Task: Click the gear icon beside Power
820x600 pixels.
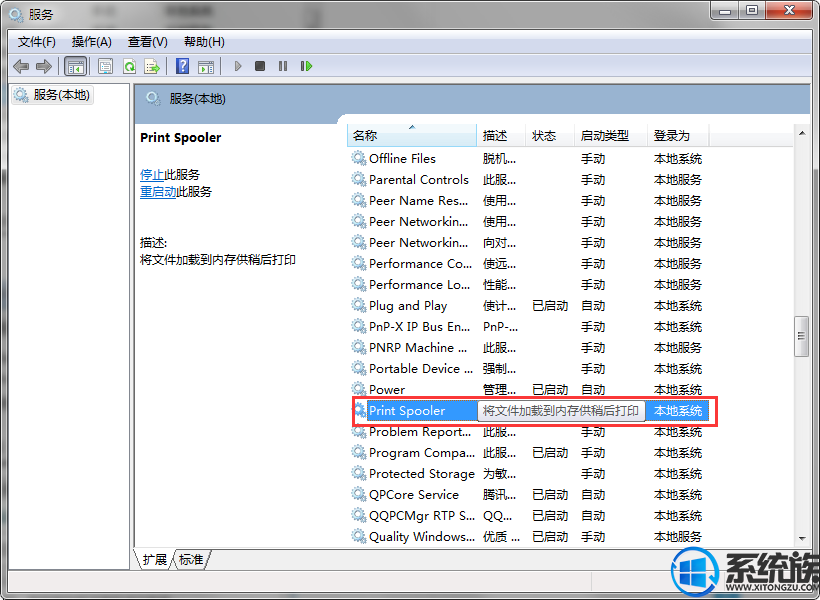Action: [x=359, y=389]
